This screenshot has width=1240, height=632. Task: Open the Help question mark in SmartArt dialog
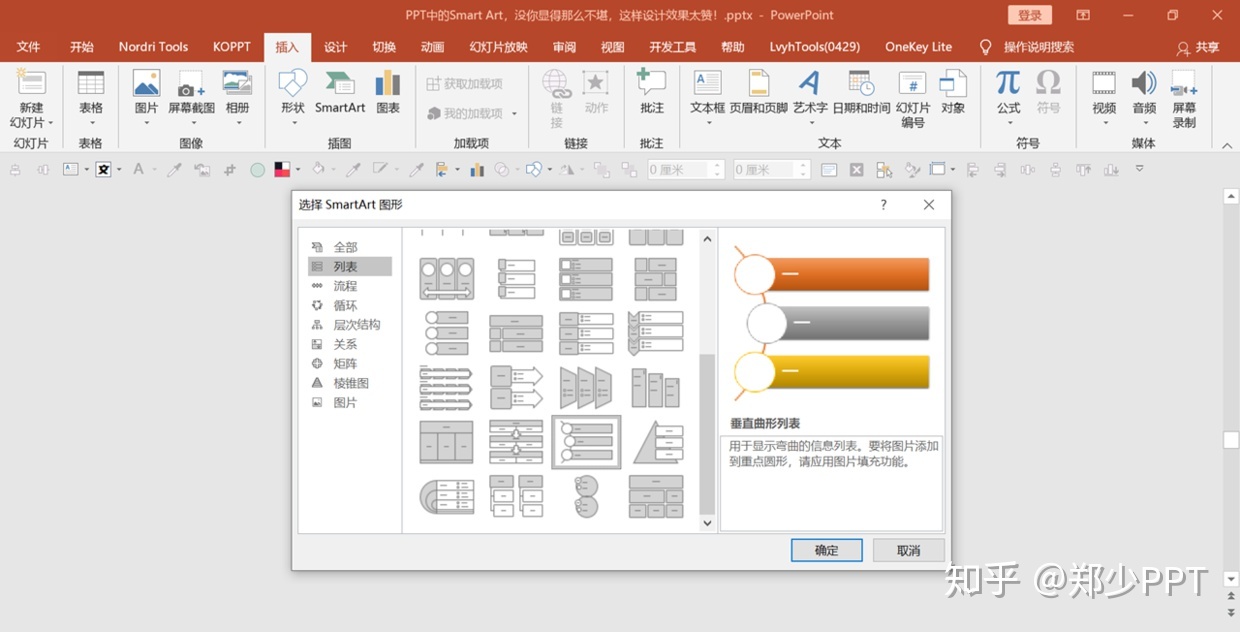tap(883, 205)
